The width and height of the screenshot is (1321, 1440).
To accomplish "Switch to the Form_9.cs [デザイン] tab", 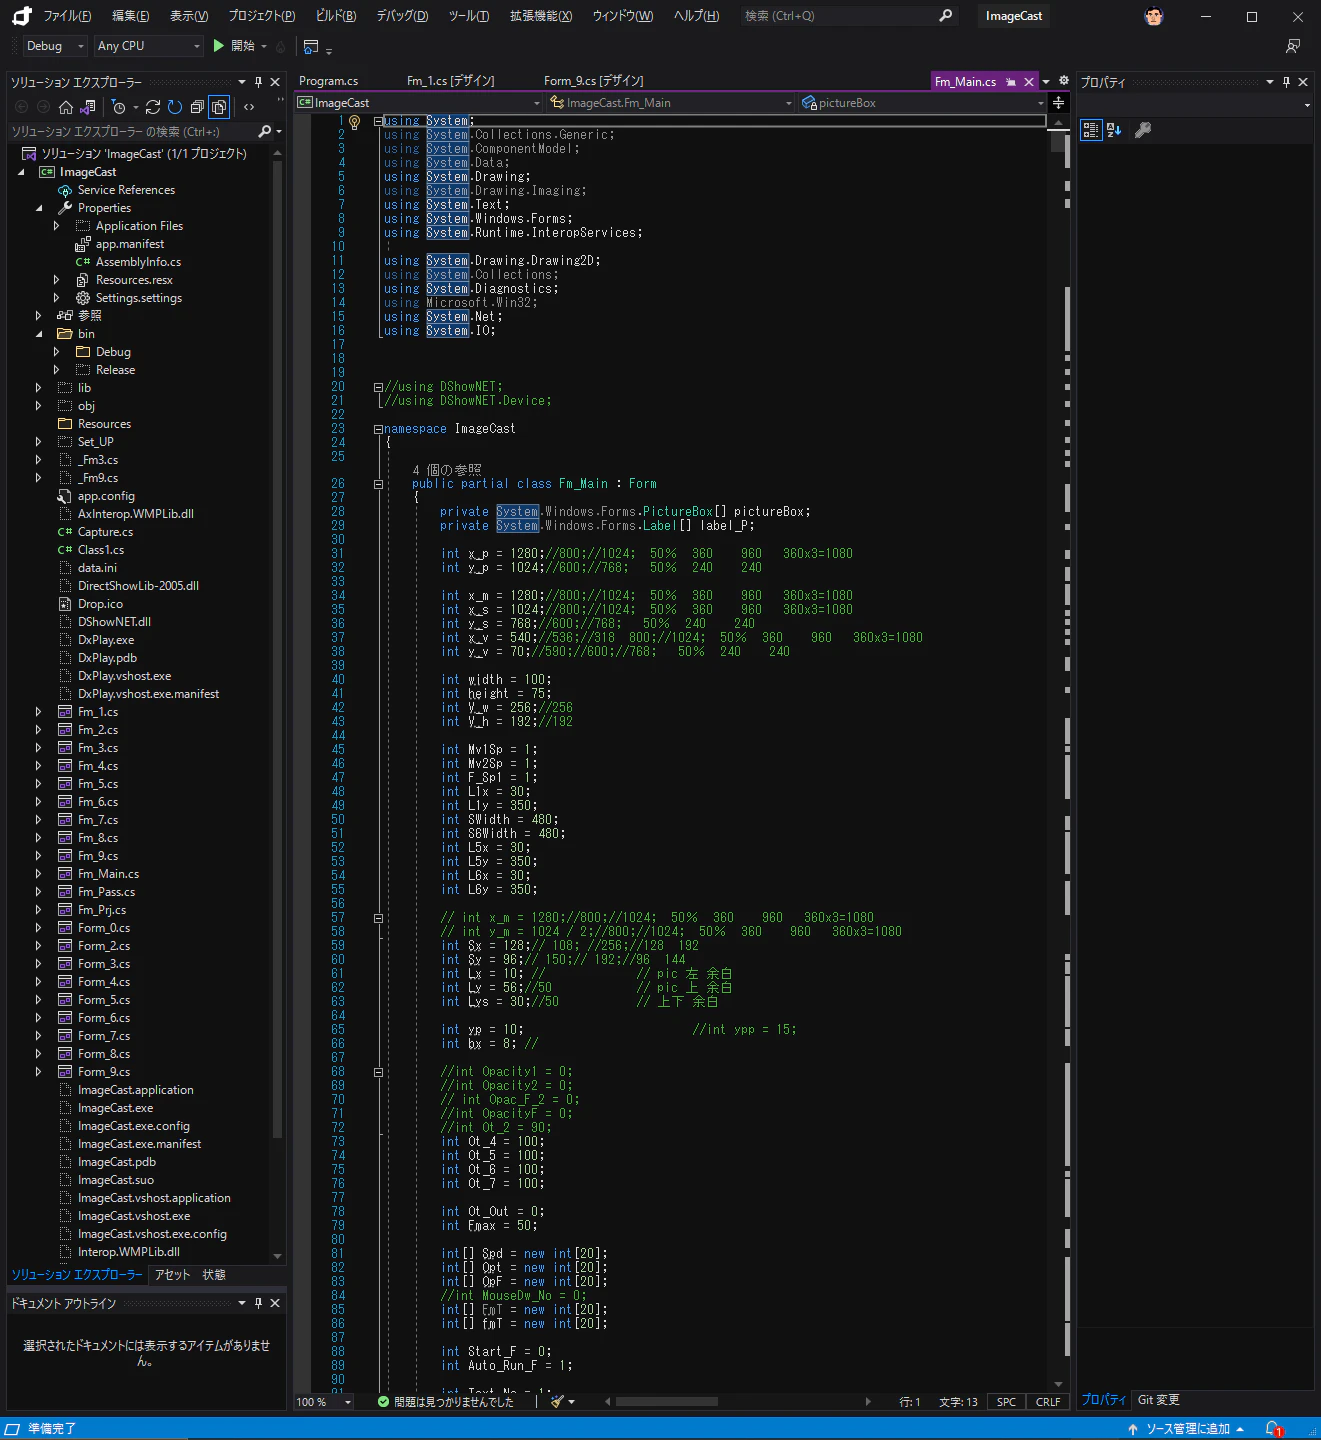I will 593,81.
